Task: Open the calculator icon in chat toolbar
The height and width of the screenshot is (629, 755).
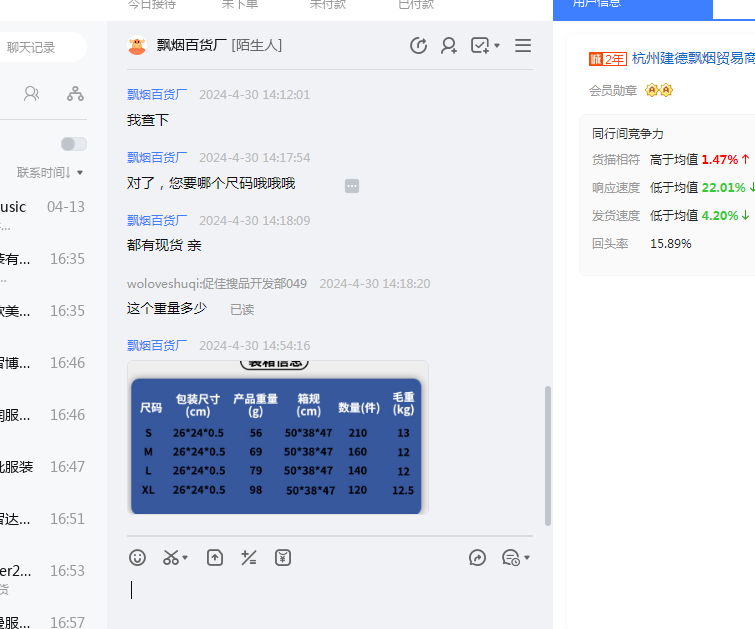Action: tap(249, 558)
